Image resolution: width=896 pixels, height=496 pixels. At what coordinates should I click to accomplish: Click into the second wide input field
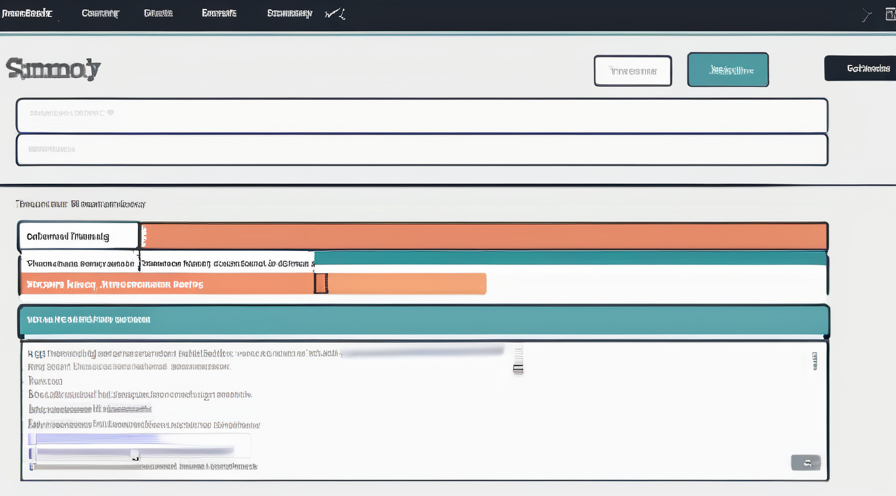pyautogui.click(x=421, y=149)
